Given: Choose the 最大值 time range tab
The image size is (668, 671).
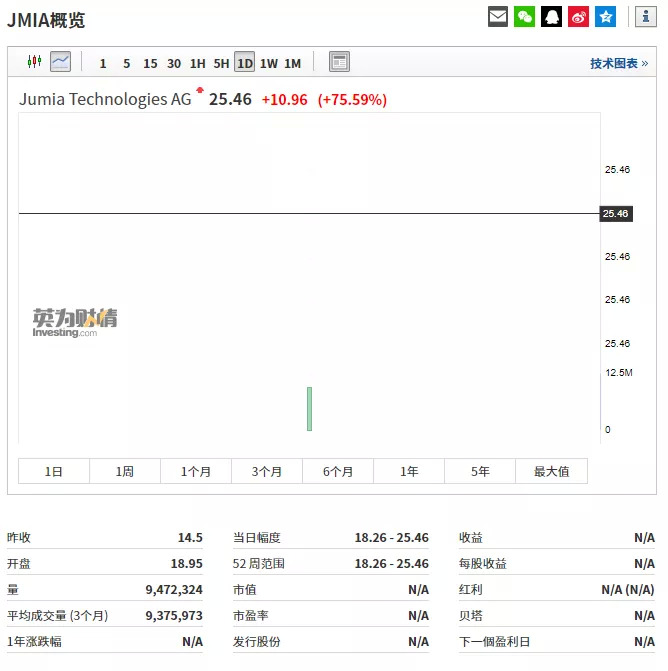Looking at the screenshot, I should [552, 471].
